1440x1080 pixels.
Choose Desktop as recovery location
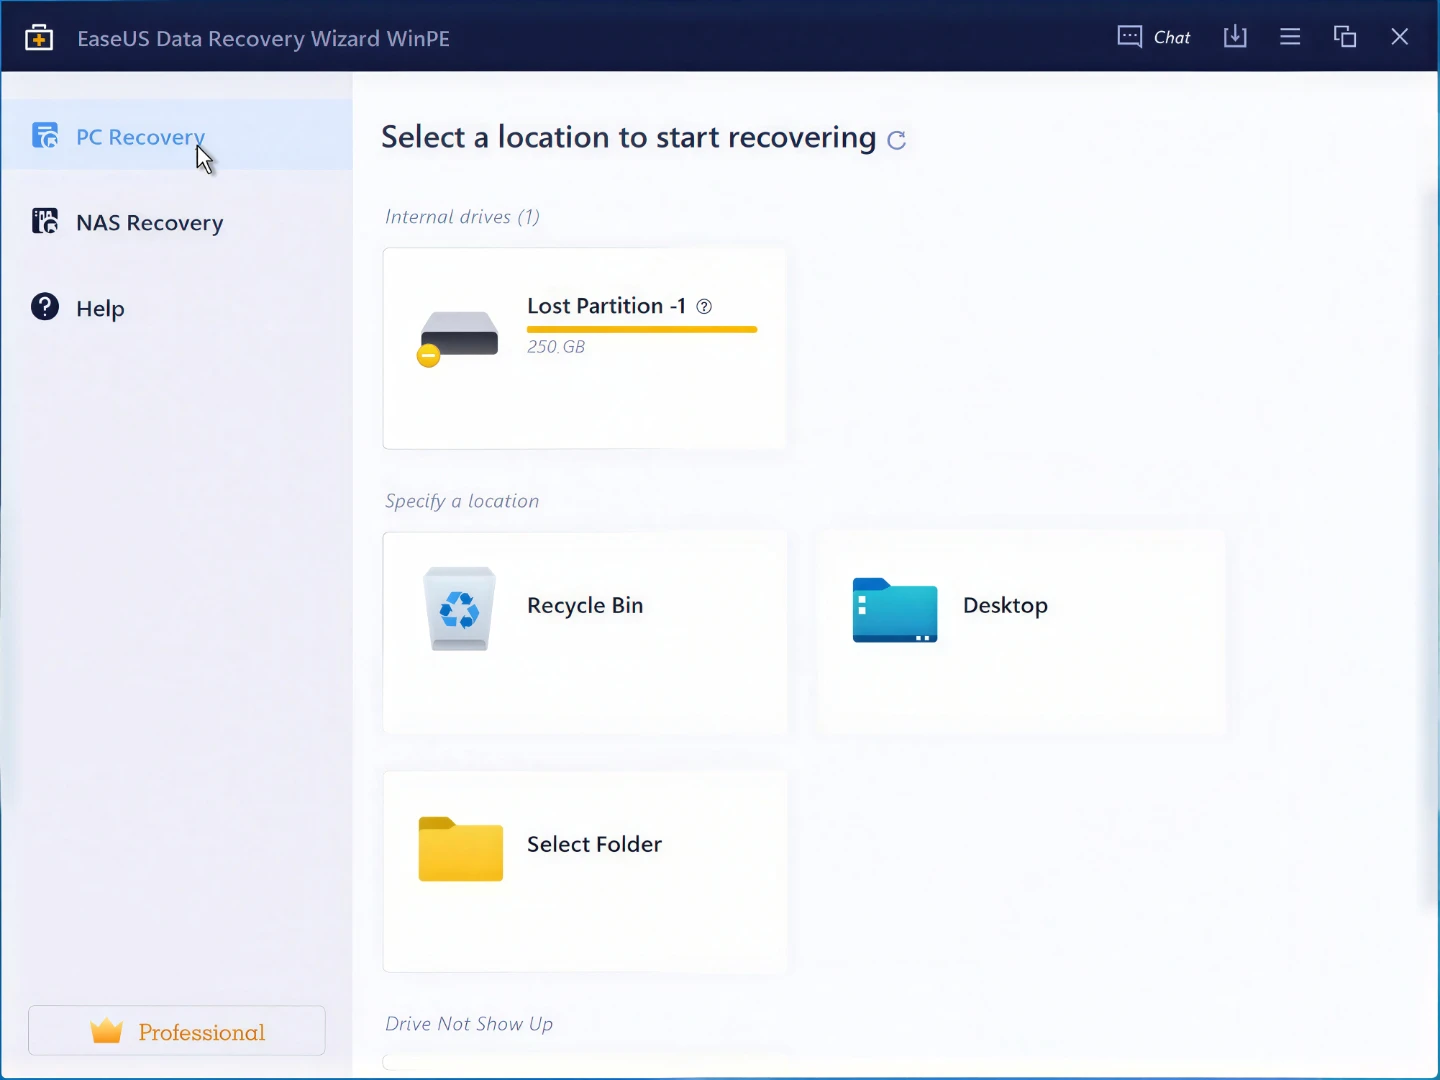click(x=1020, y=633)
